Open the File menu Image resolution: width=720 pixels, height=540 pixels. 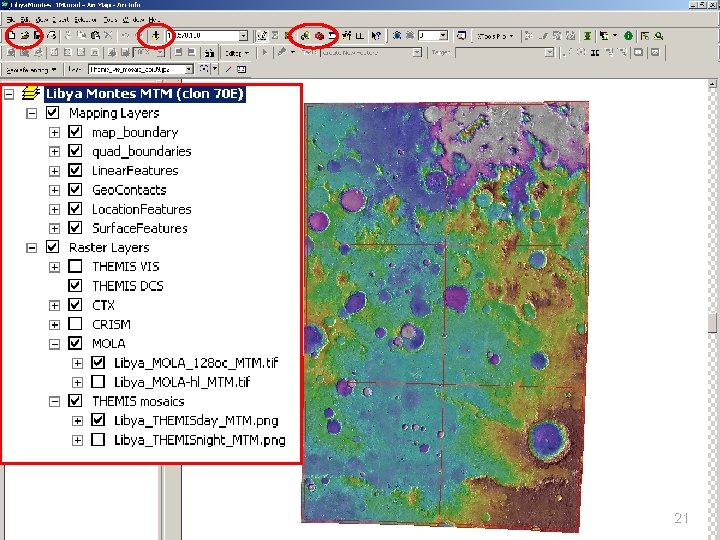tap(11, 20)
